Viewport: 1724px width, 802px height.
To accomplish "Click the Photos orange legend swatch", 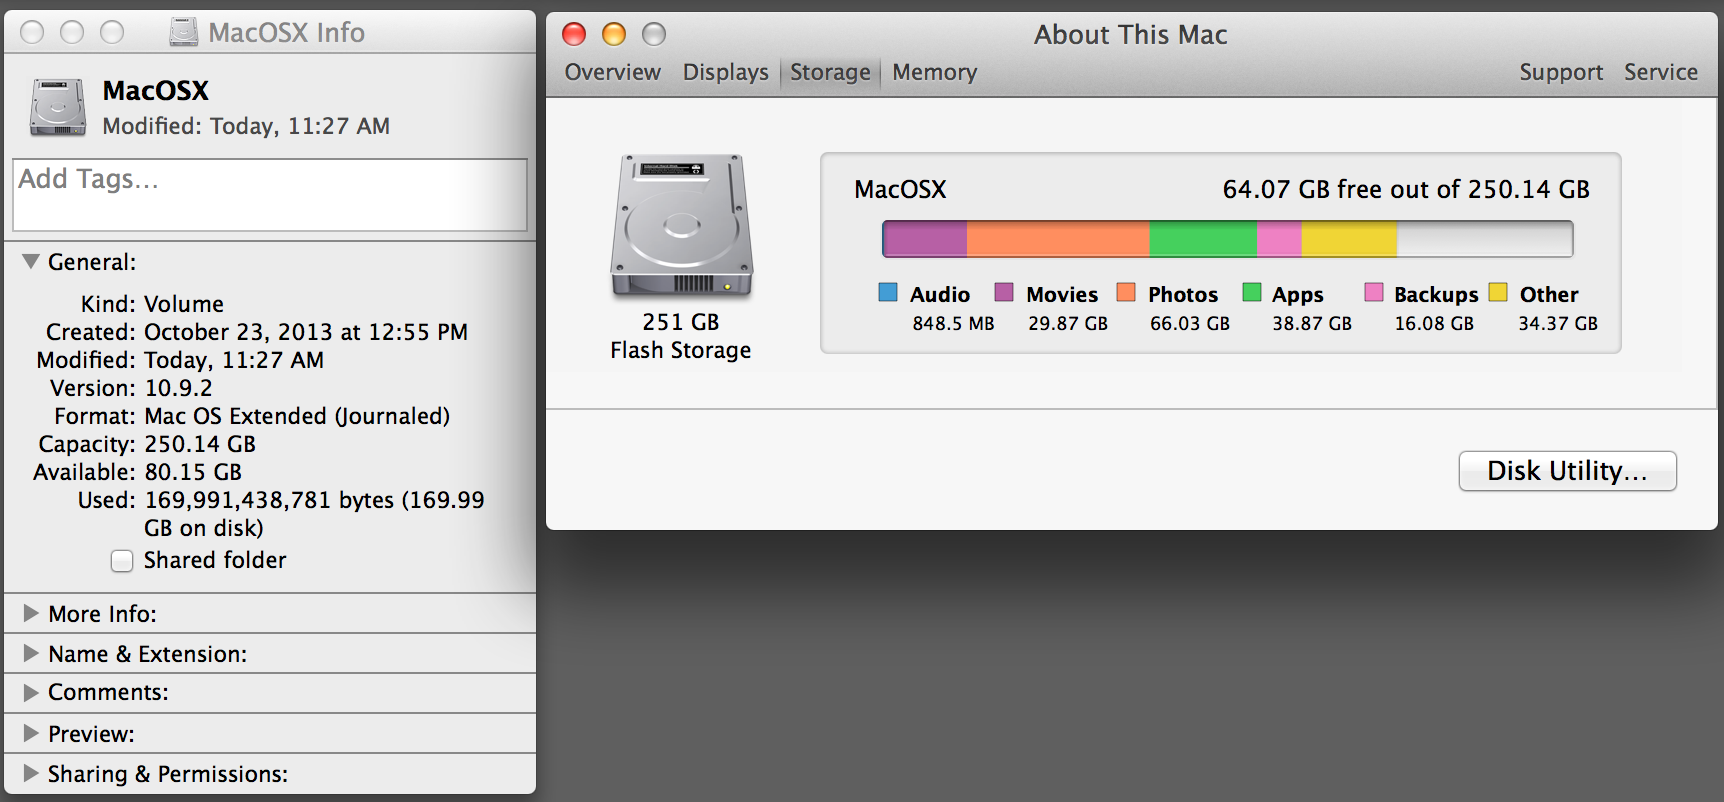I will 1126,292.
